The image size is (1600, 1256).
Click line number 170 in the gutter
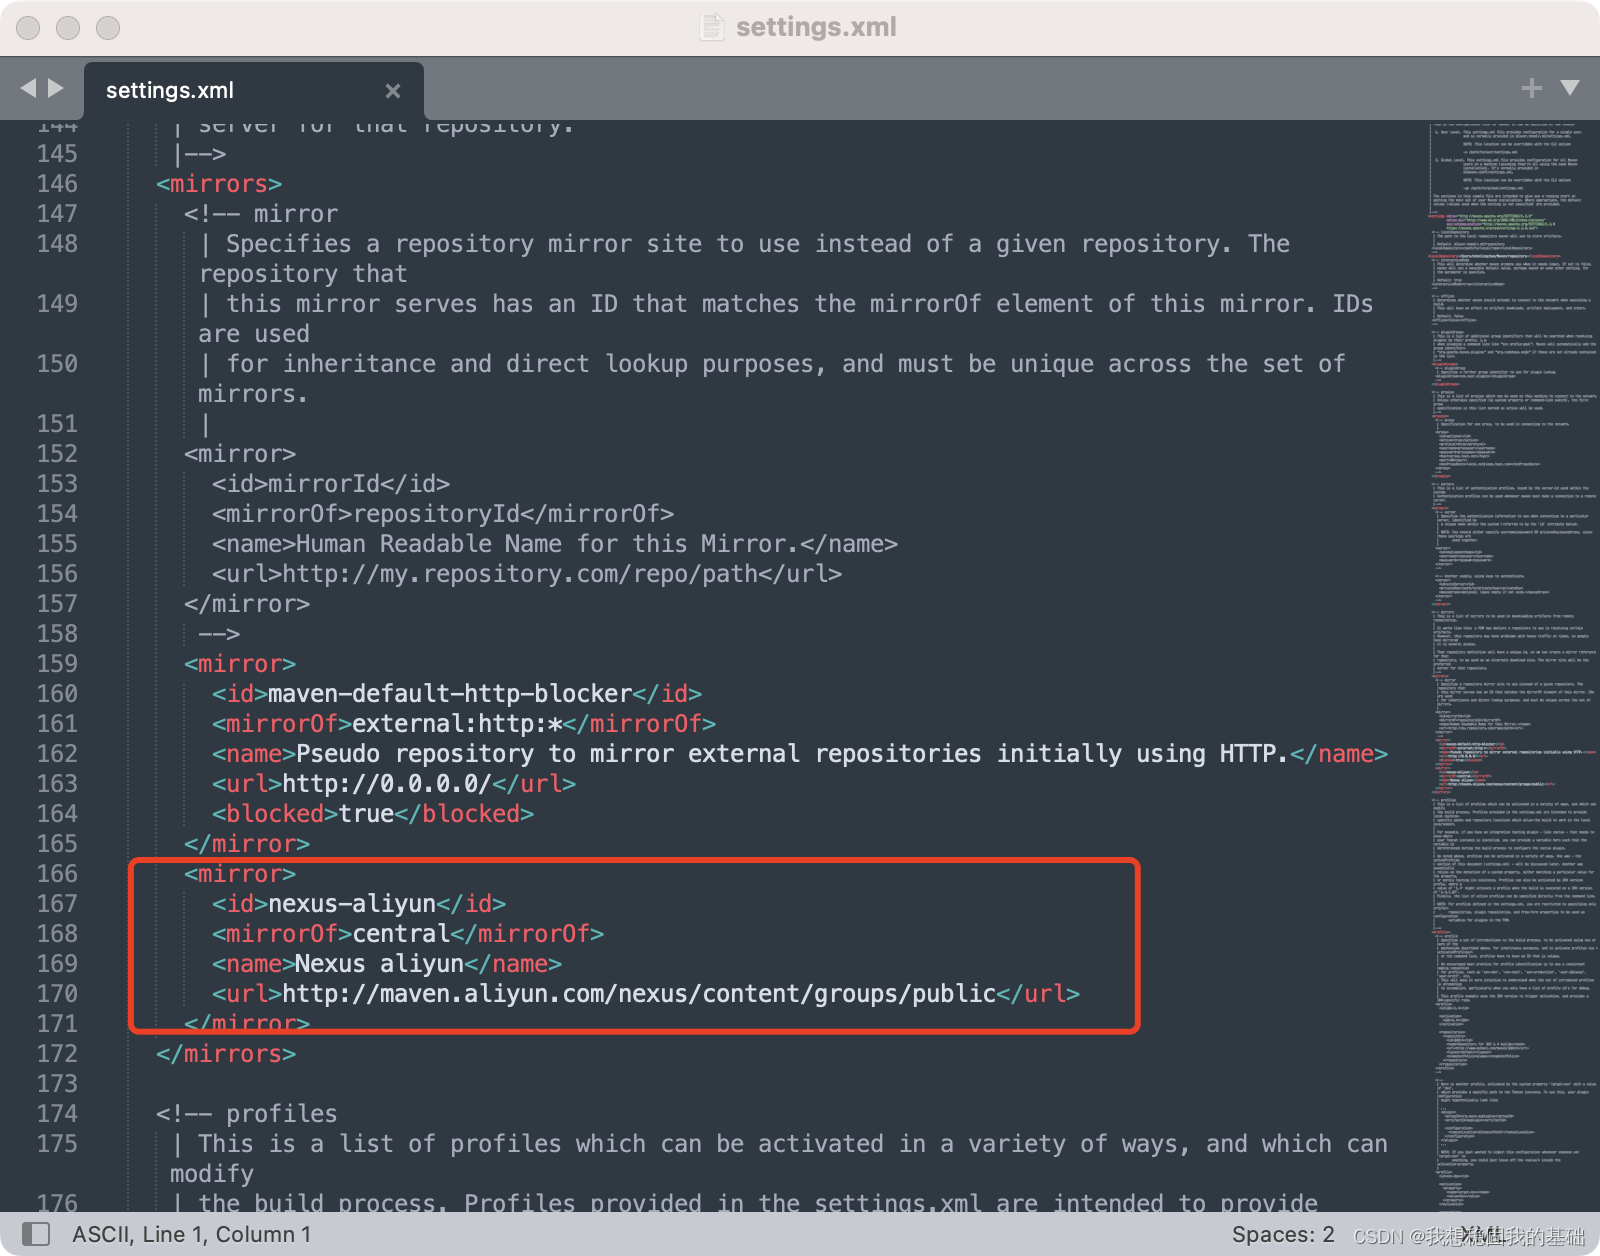click(x=57, y=994)
